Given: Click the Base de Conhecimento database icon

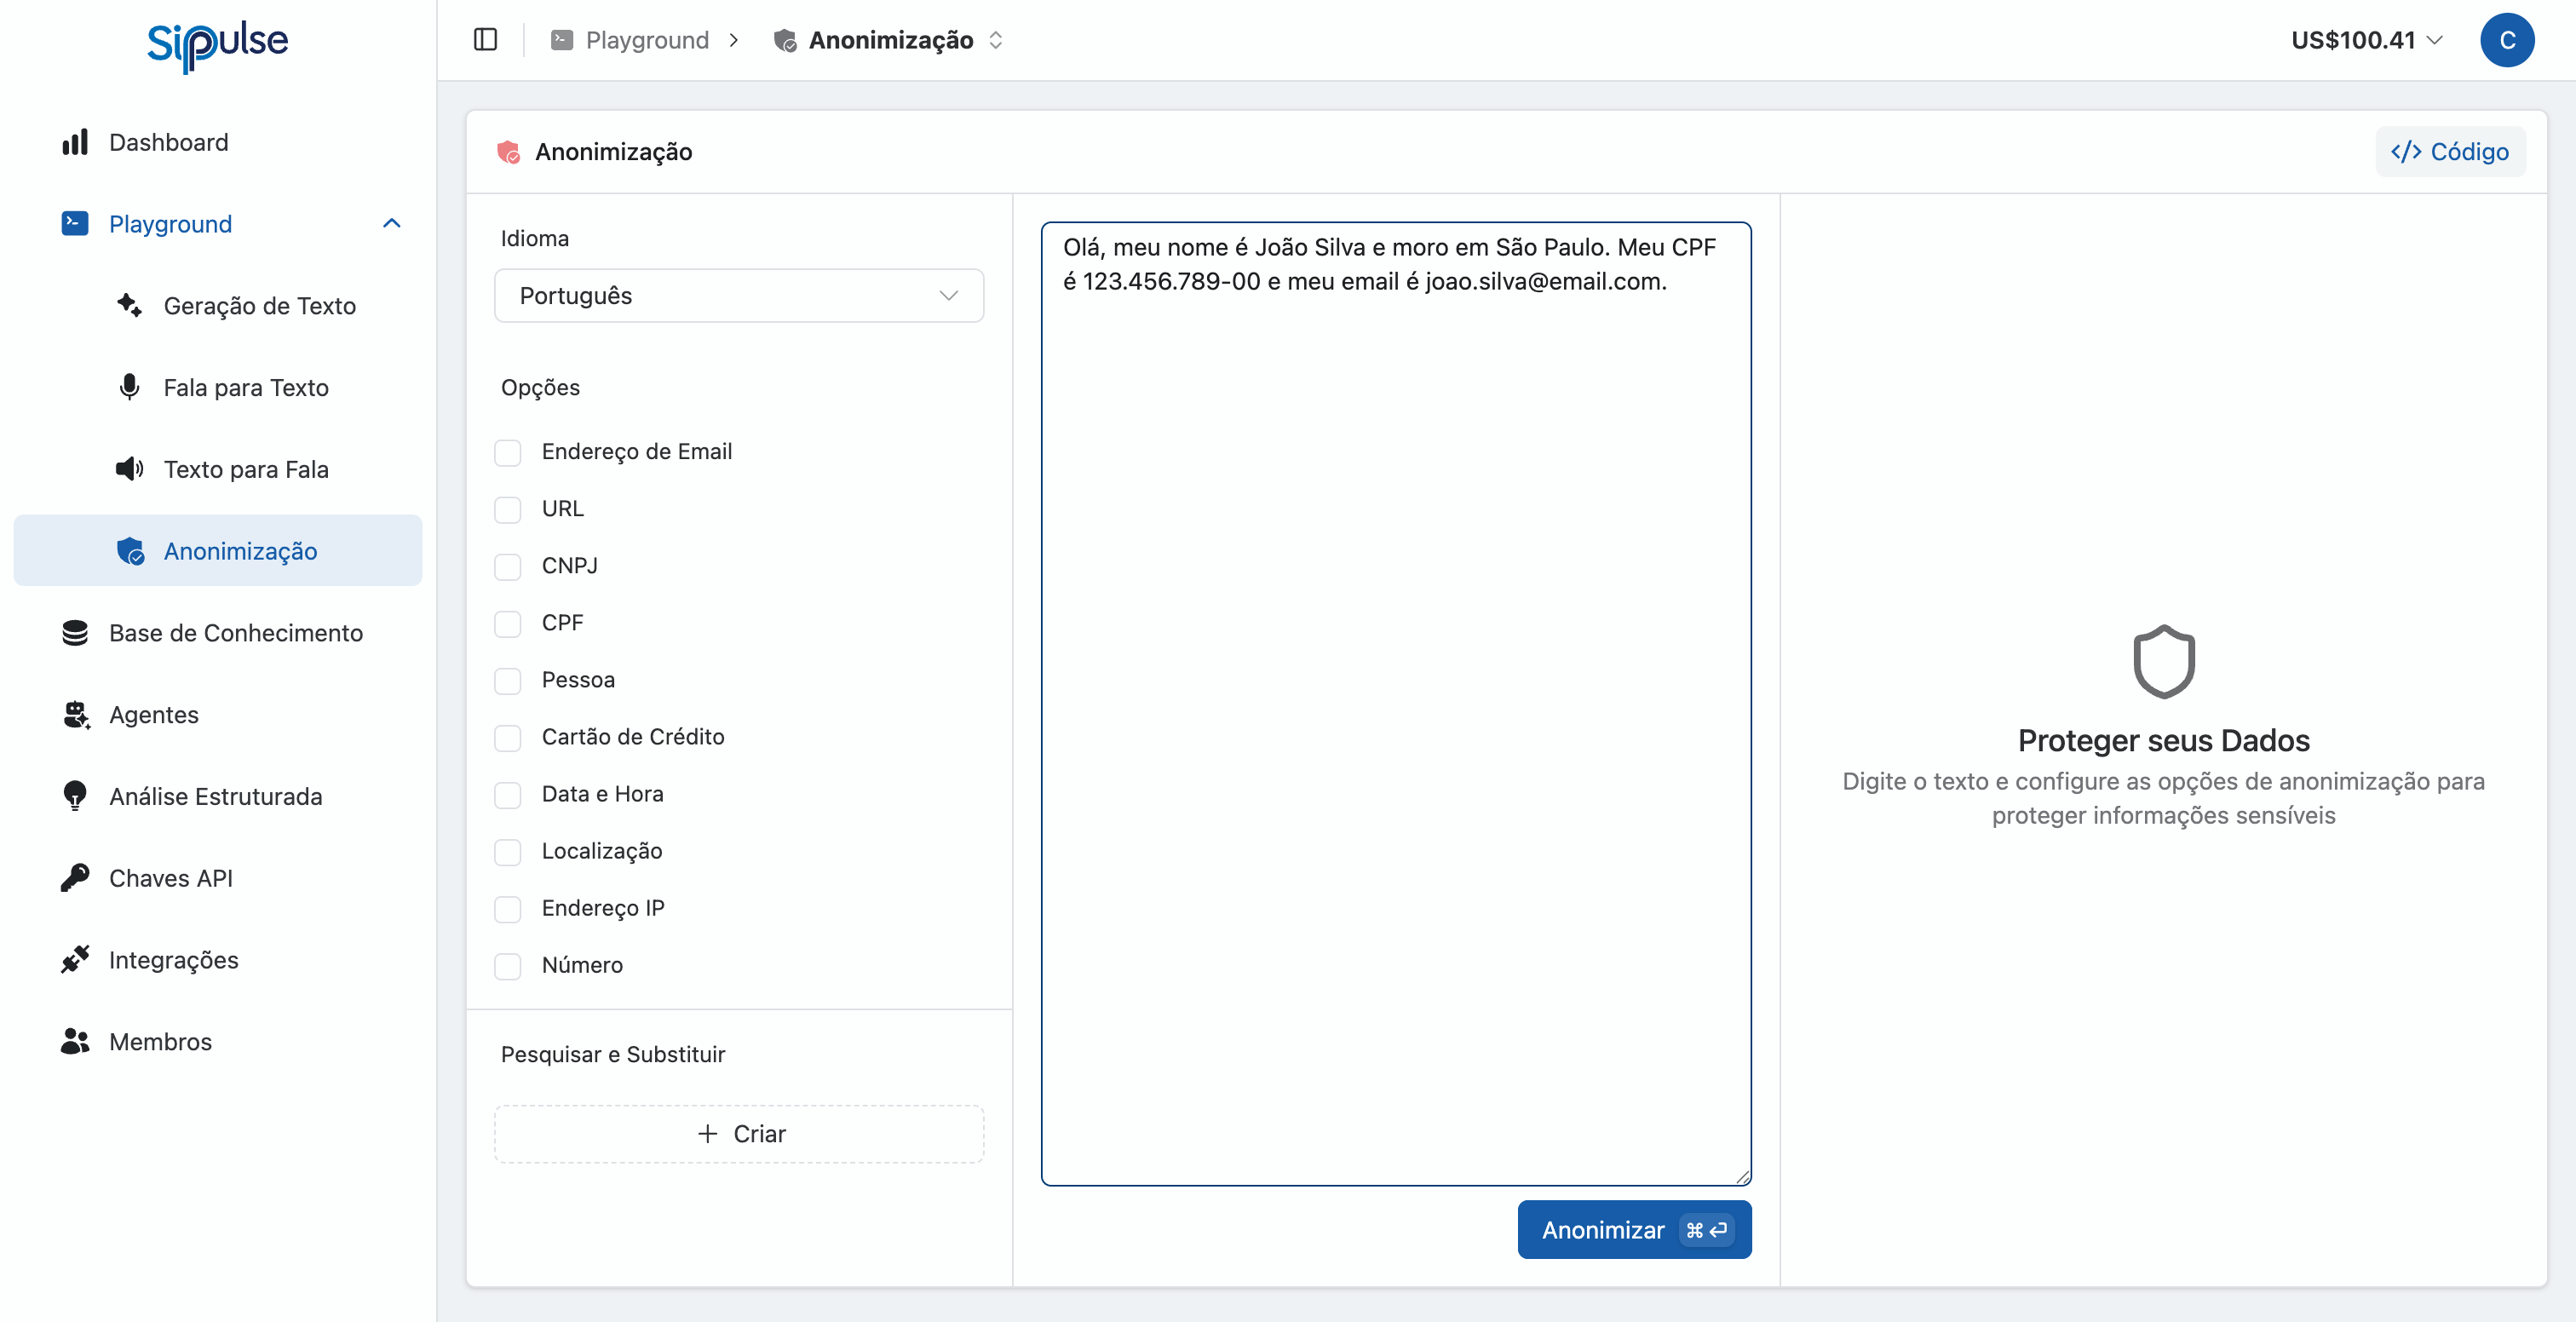Looking at the screenshot, I should pos(75,633).
